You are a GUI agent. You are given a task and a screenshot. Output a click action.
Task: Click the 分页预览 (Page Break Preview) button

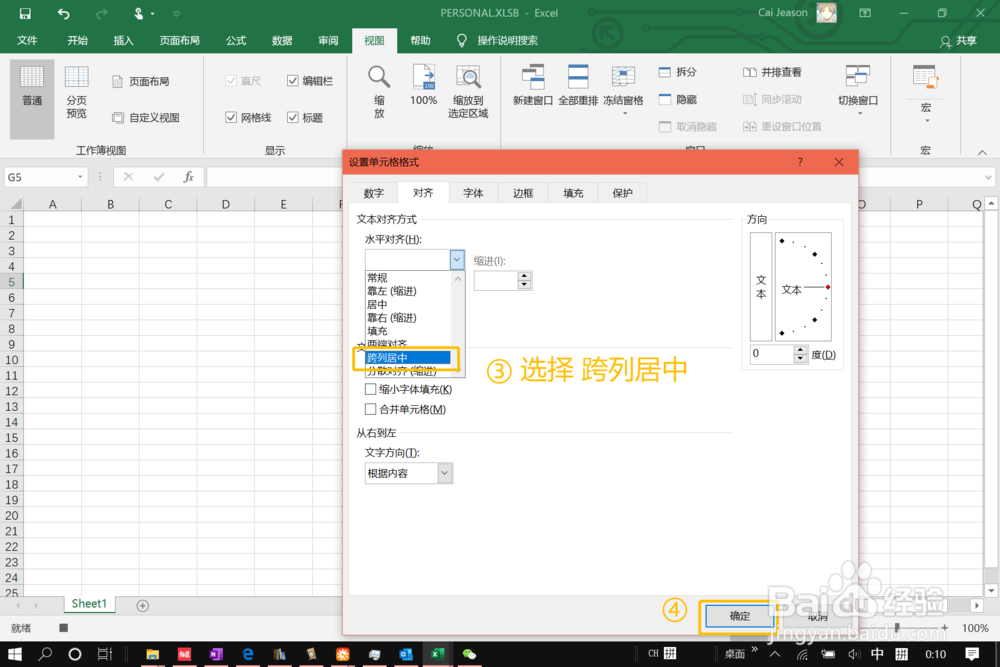pos(76,88)
